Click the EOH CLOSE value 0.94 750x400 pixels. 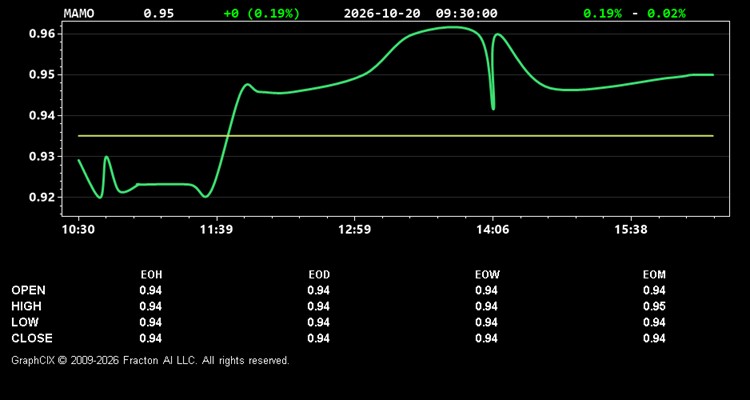coord(151,338)
